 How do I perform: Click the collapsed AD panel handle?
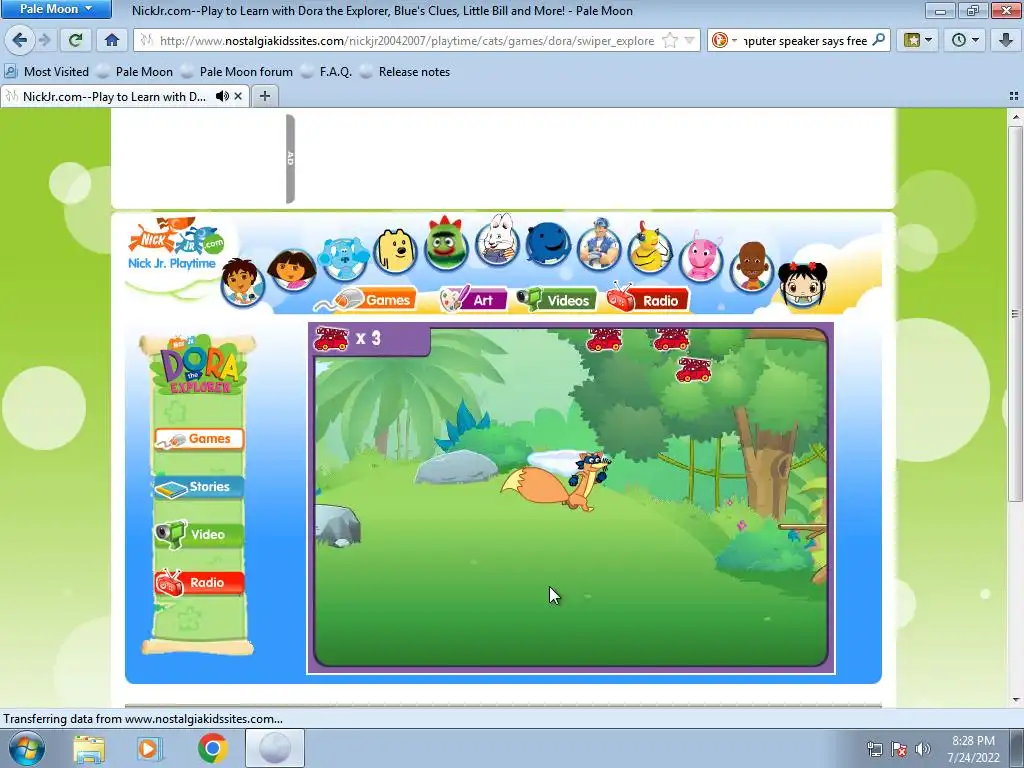[291, 159]
